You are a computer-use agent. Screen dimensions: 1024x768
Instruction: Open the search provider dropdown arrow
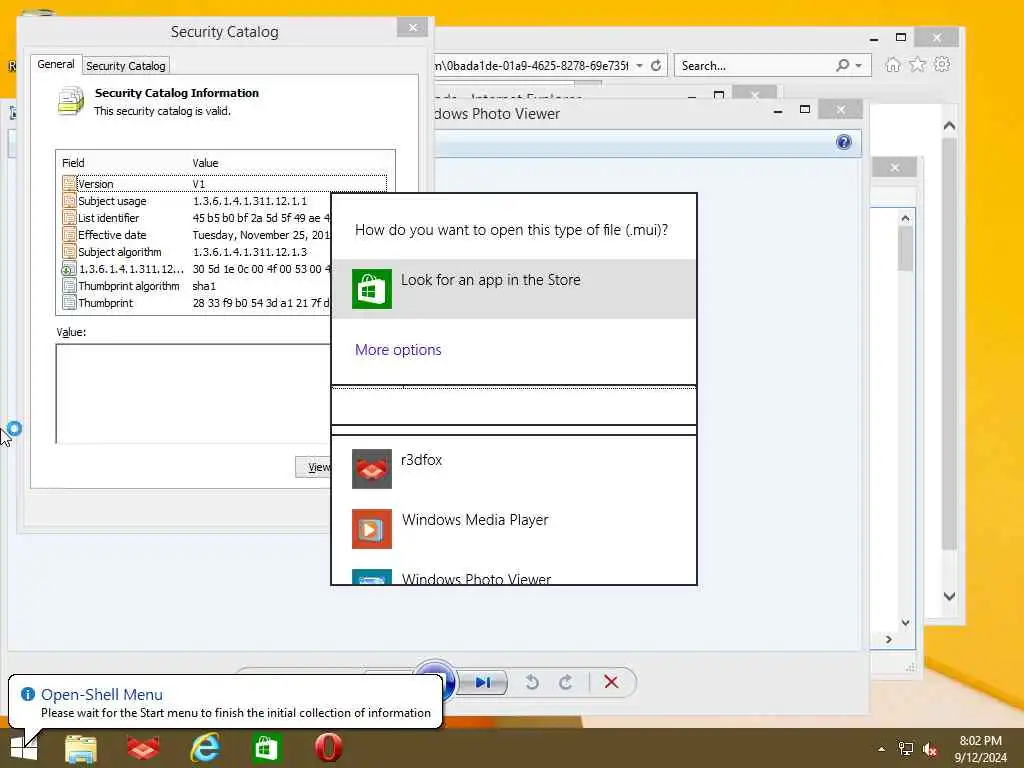tap(858, 65)
